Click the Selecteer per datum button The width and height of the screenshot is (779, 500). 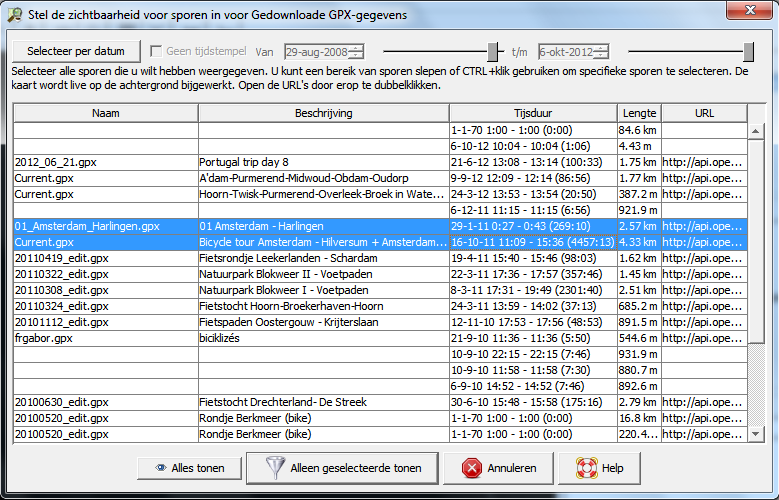77,51
